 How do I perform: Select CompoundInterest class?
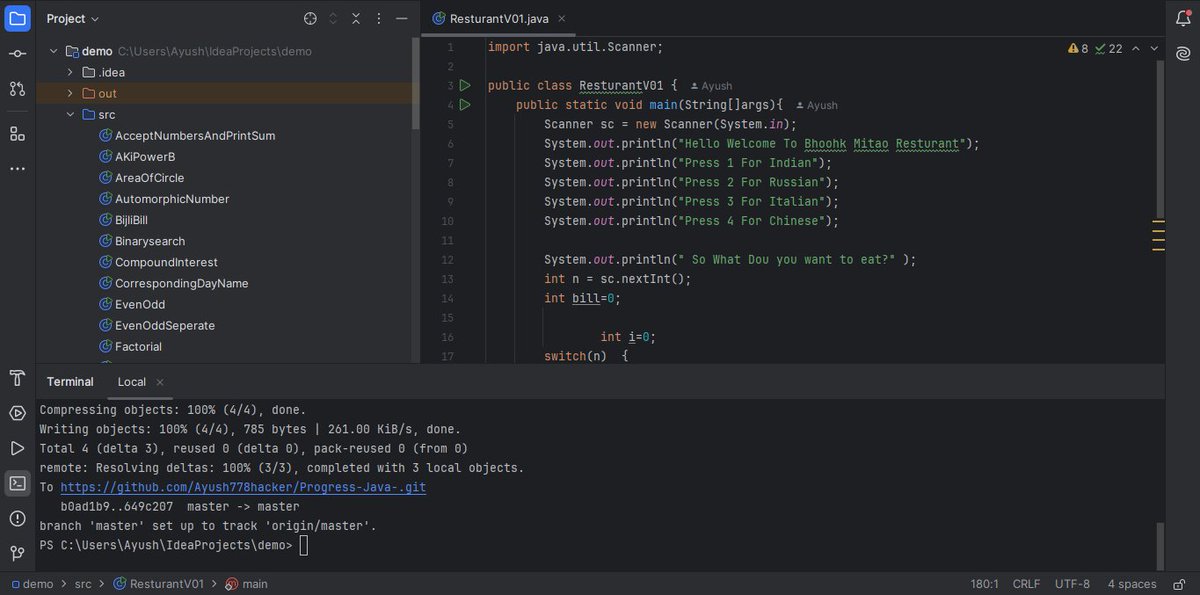(x=157, y=262)
